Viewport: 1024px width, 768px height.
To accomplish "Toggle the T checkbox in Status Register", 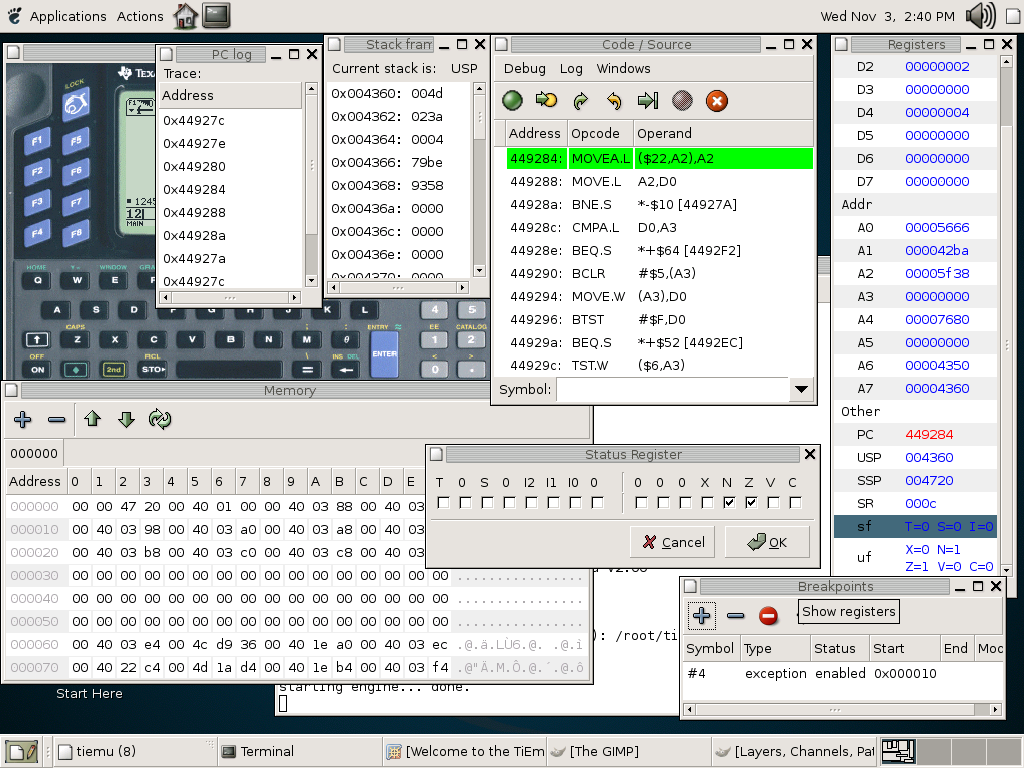I will (x=443, y=503).
